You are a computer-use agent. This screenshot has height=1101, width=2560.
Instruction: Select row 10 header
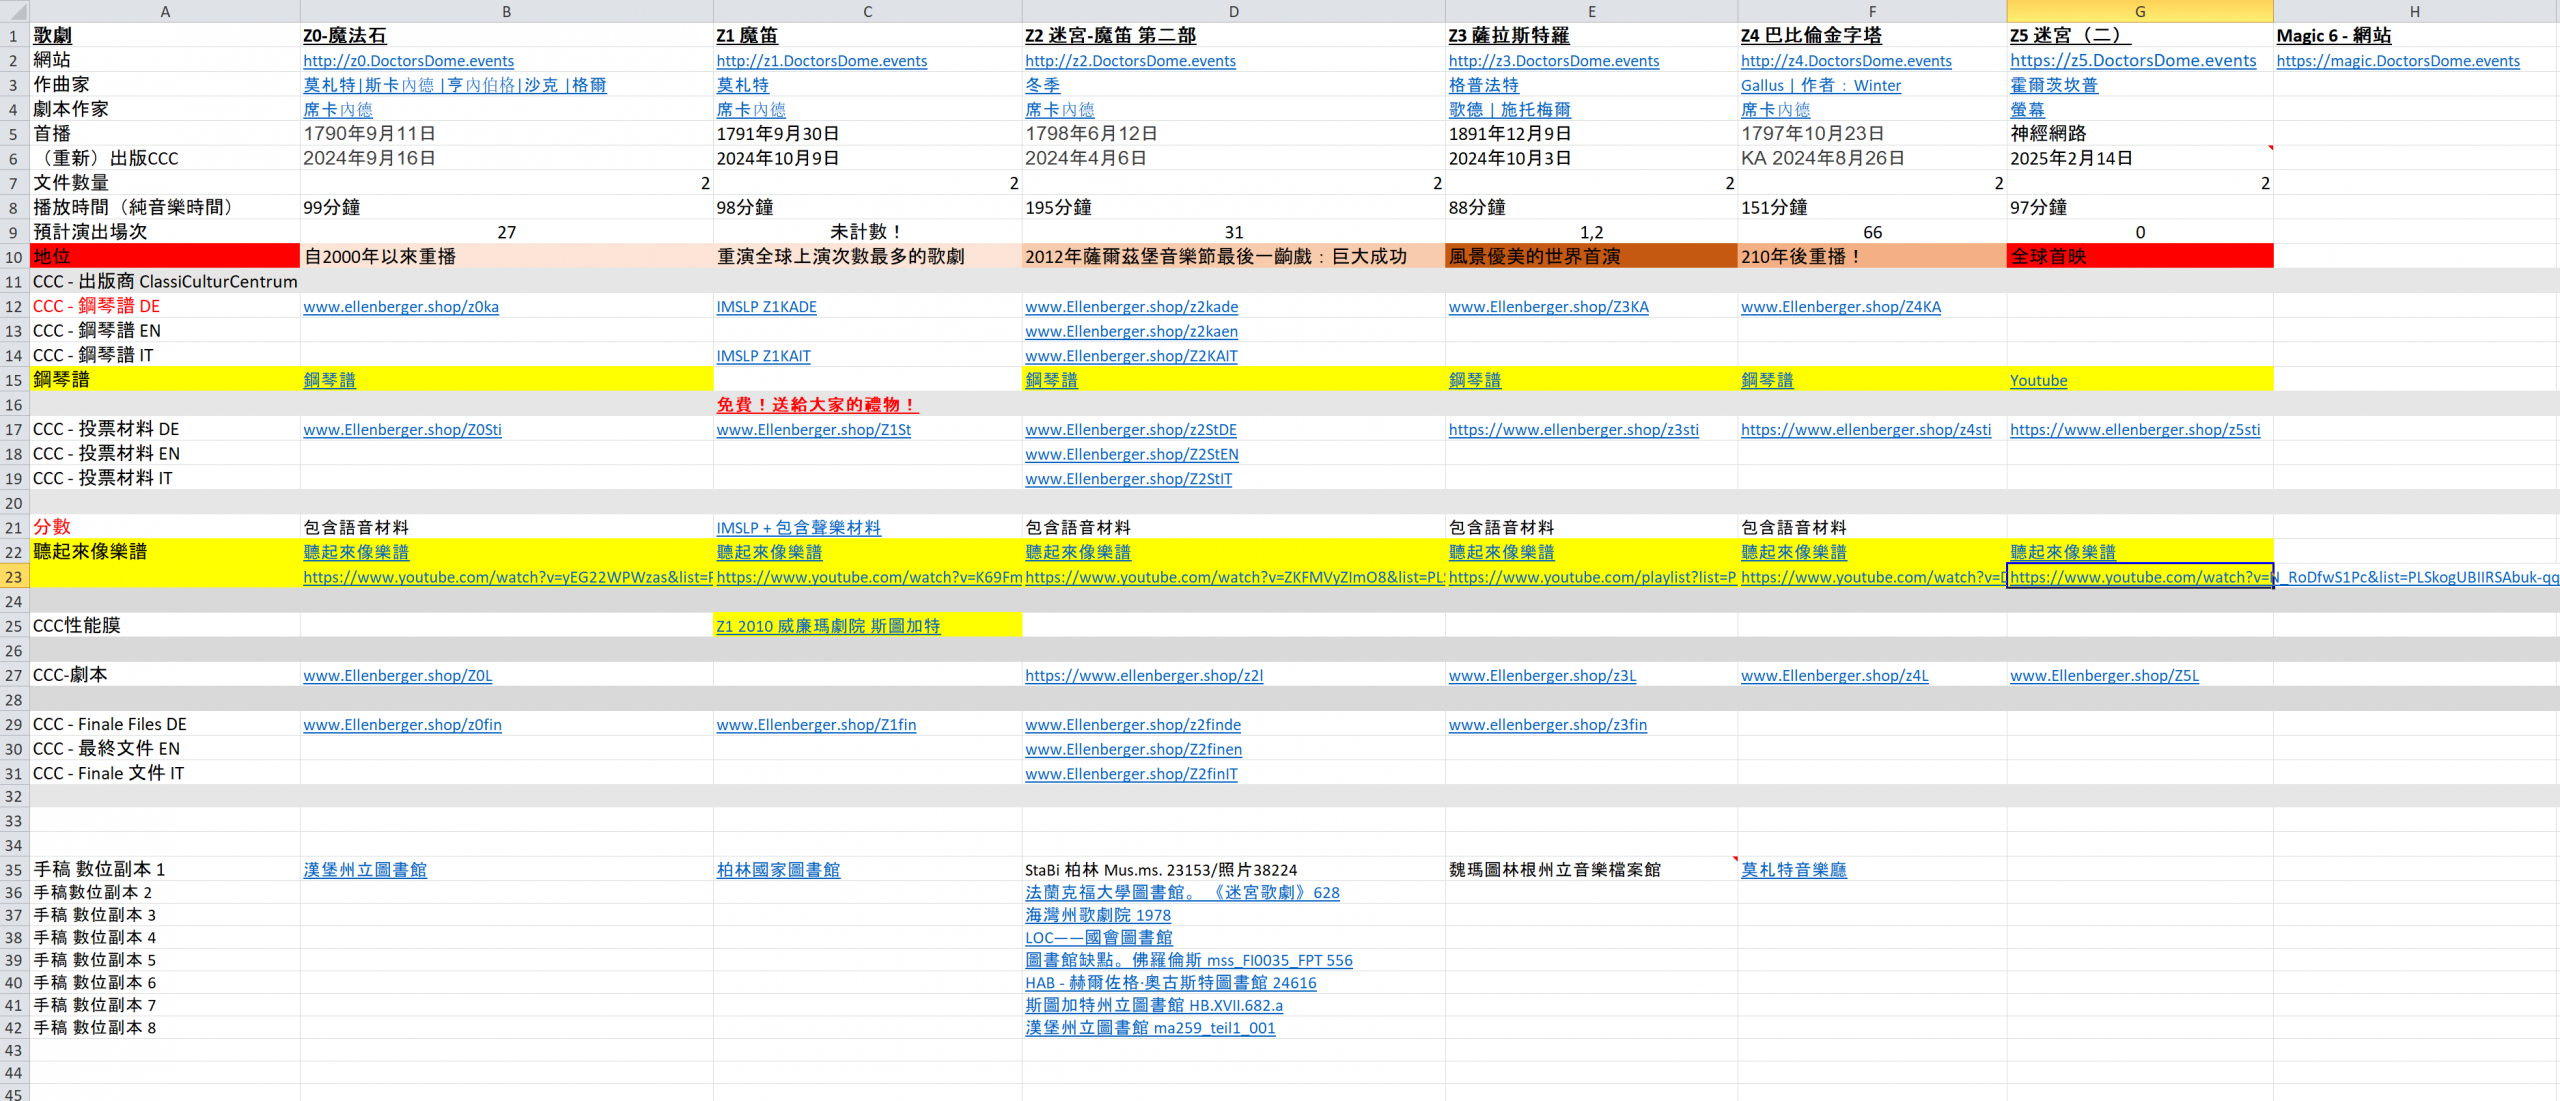point(14,257)
